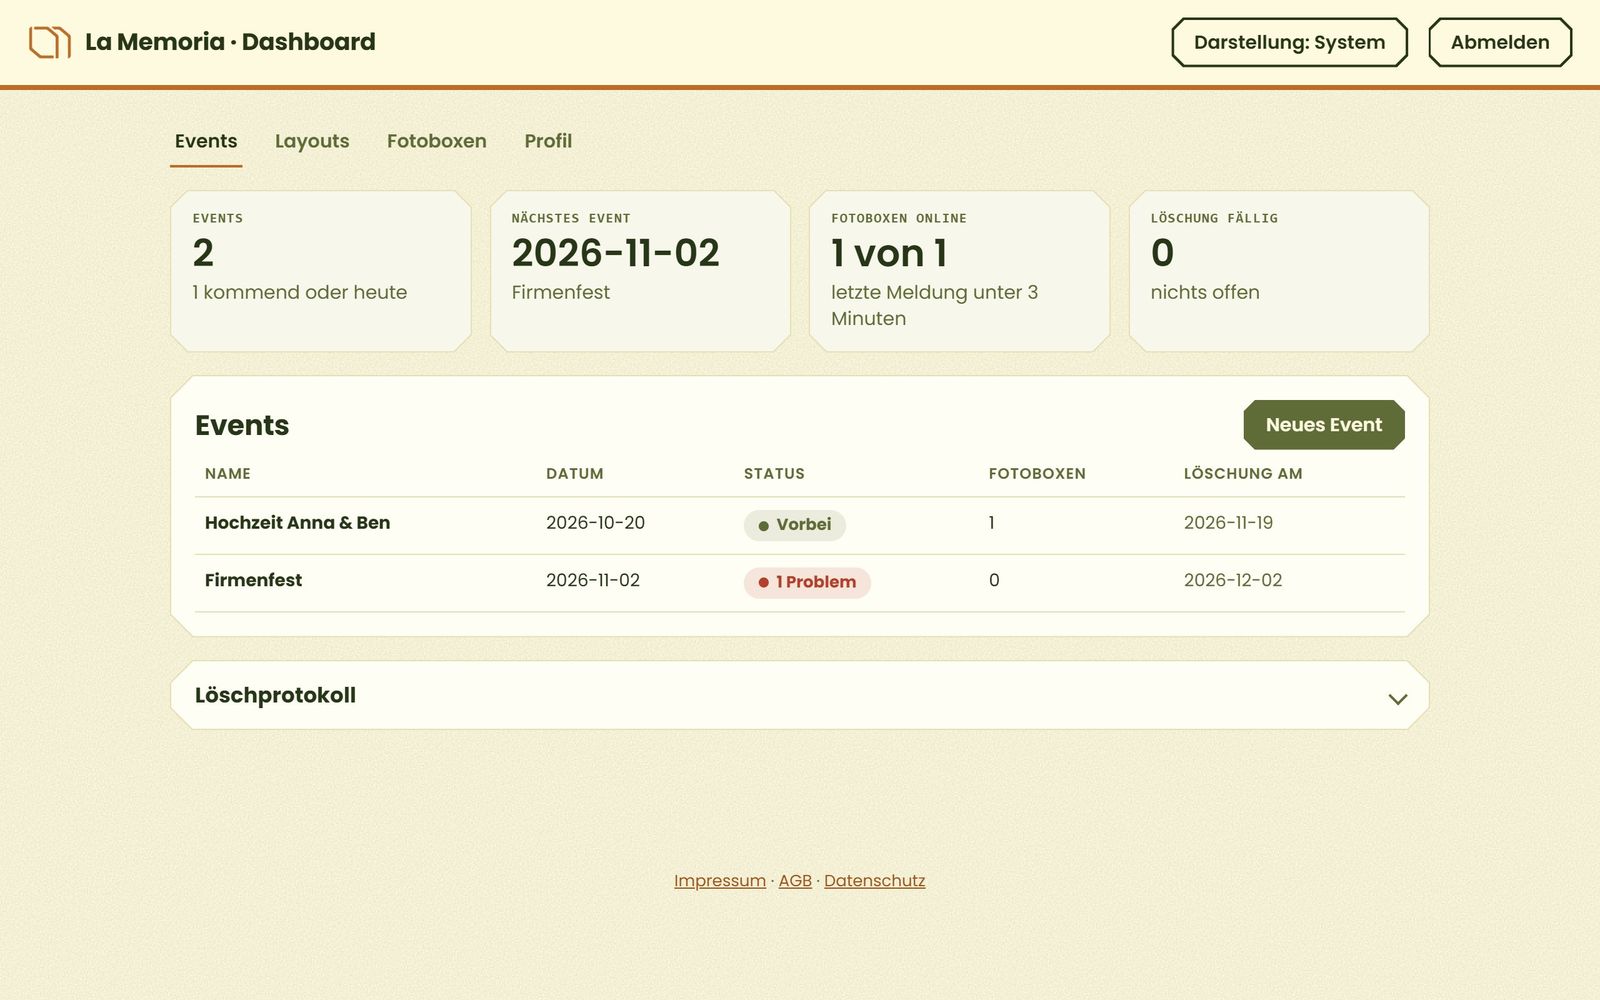The width and height of the screenshot is (1600, 1000).
Task: Expand the Löschprotokoll chevron
Action: click(1398, 699)
